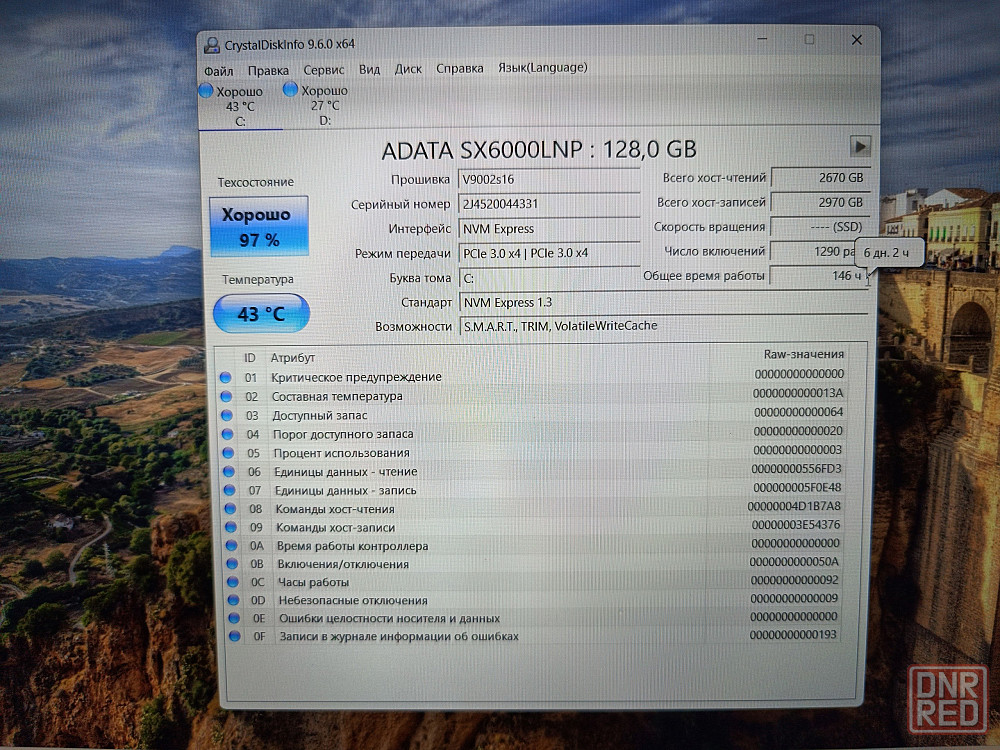This screenshot has height=750, width=1000.
Task: Click the total host reads value 2670 GB
Action: tap(820, 178)
